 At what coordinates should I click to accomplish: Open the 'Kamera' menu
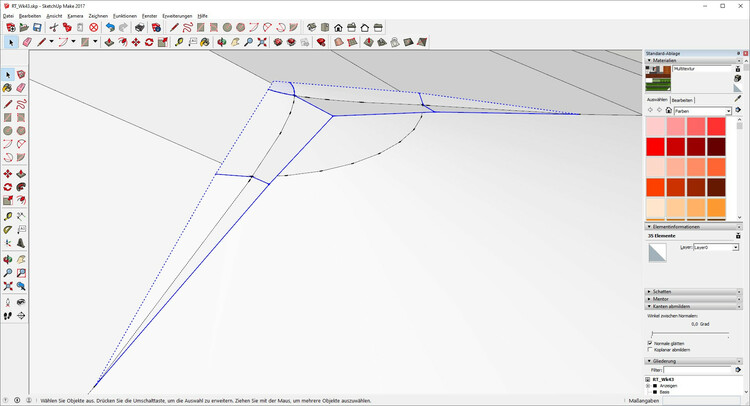pyautogui.click(x=75, y=16)
